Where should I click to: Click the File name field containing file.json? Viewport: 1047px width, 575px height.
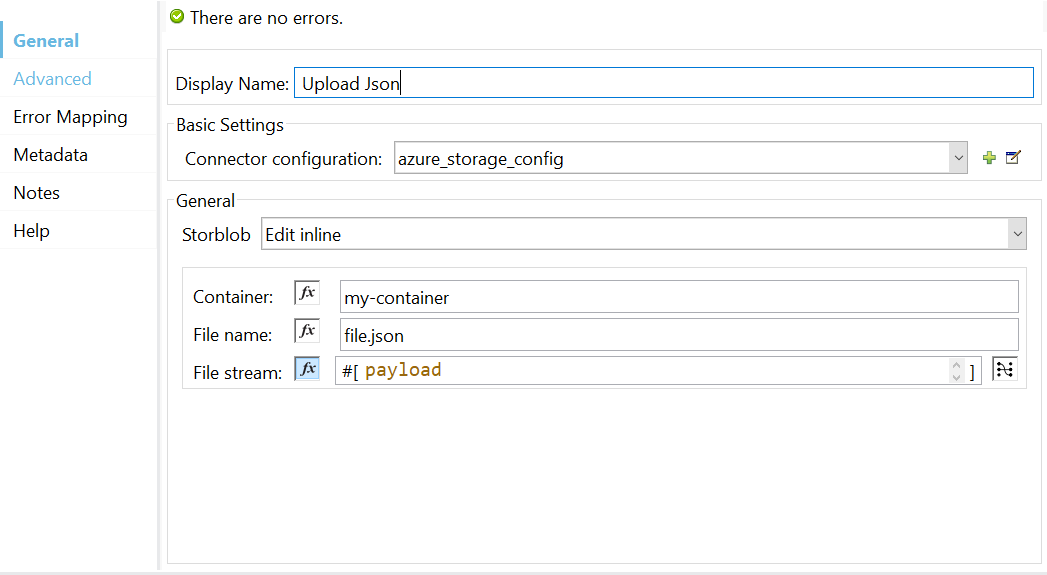678,335
